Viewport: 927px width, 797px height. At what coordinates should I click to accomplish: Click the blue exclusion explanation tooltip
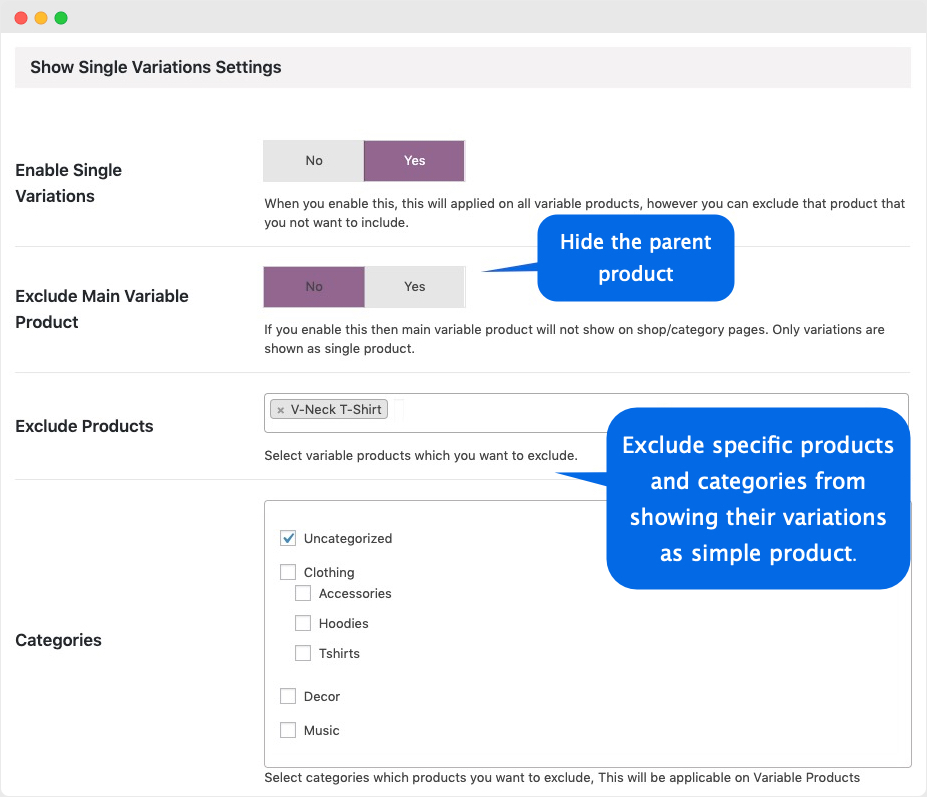tap(757, 497)
